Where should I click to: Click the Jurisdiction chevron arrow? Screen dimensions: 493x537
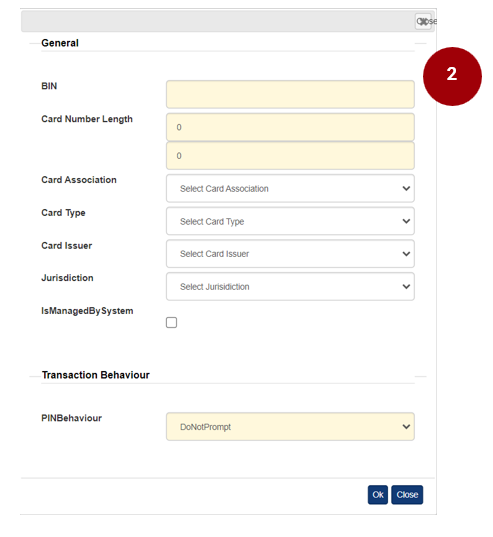point(406,287)
